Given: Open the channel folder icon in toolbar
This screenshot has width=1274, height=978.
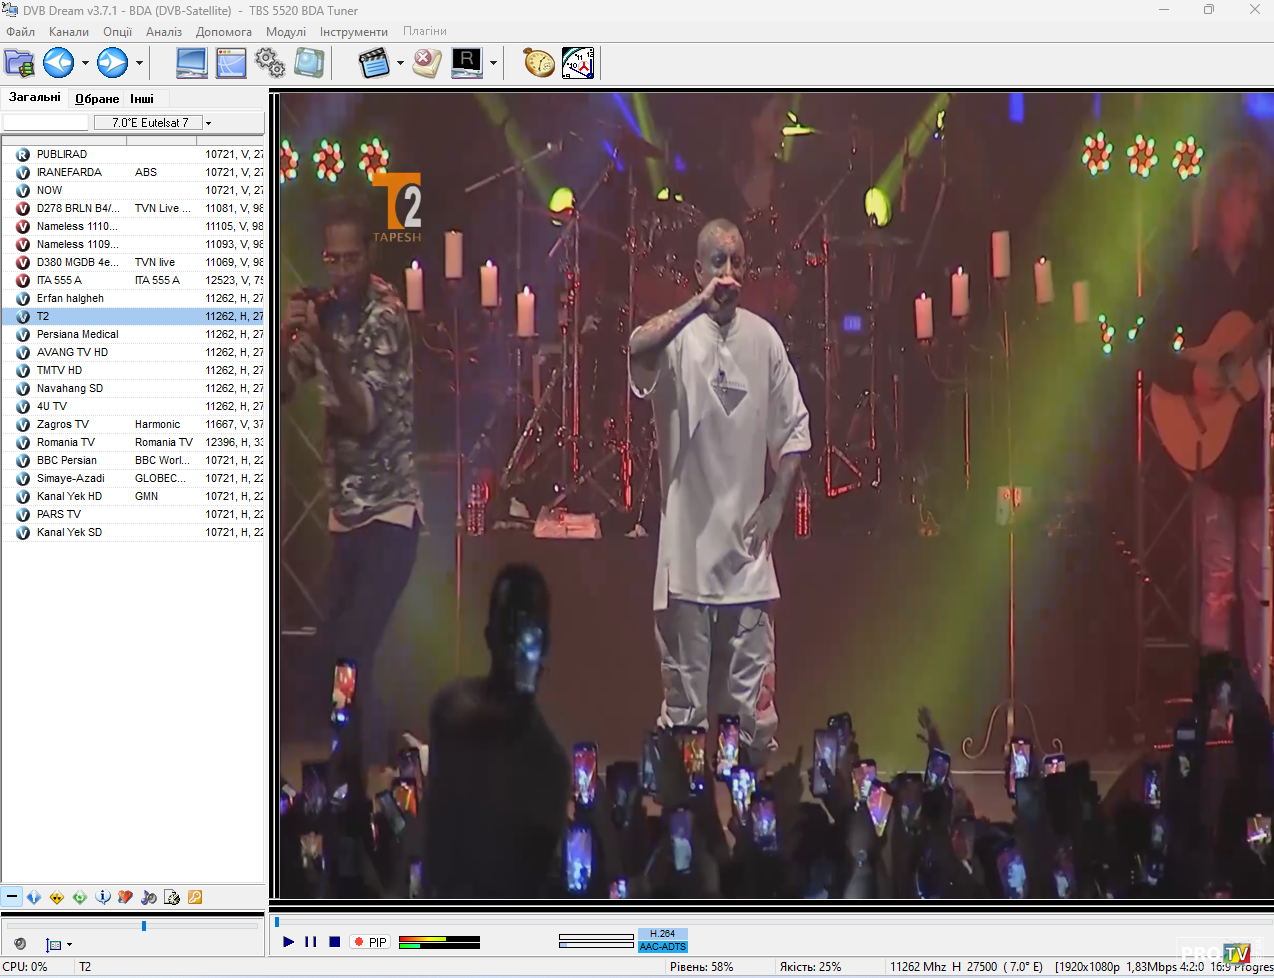Looking at the screenshot, I should pyautogui.click(x=19, y=63).
